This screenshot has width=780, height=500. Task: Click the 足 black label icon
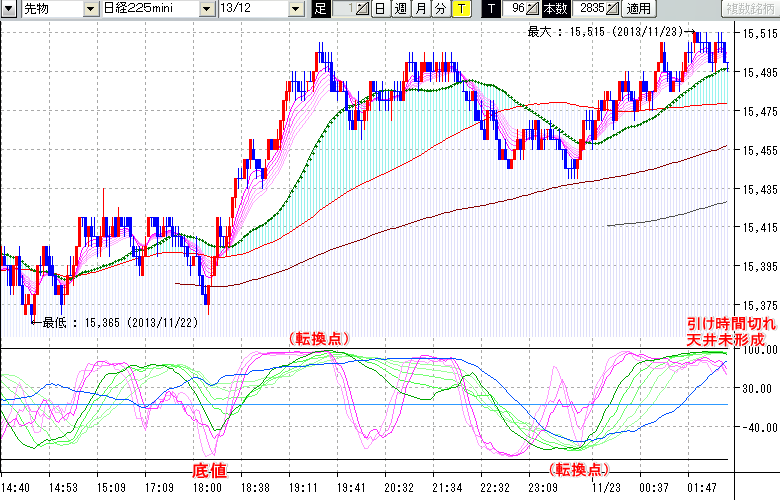320,9
